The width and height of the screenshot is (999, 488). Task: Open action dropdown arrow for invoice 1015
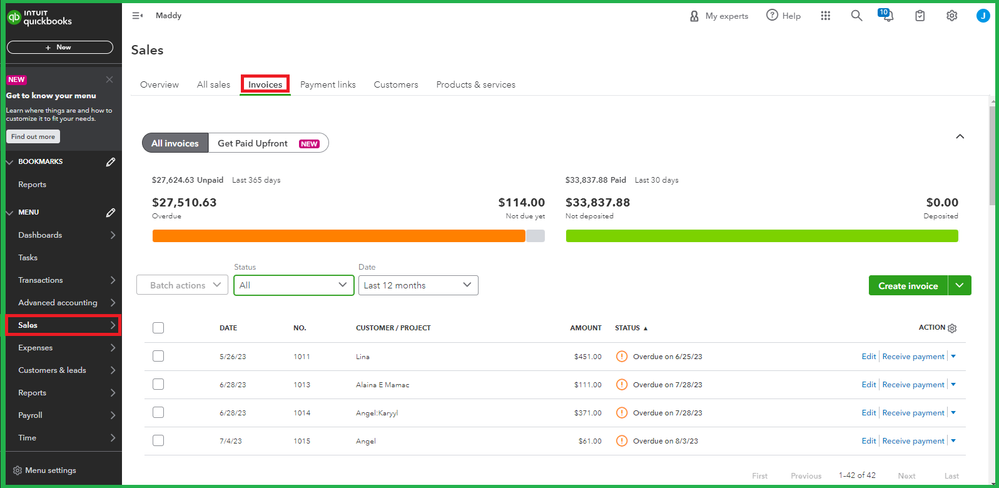[953, 441]
